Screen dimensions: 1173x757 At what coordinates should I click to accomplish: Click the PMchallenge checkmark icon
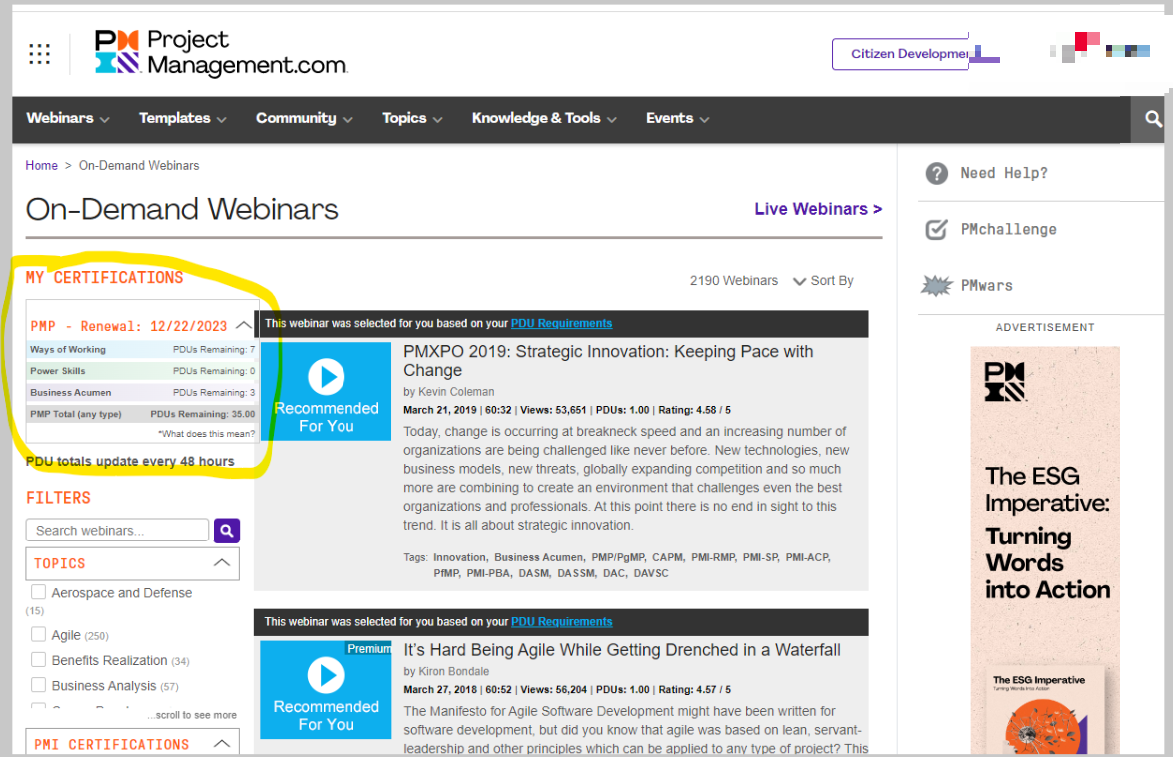tap(937, 230)
